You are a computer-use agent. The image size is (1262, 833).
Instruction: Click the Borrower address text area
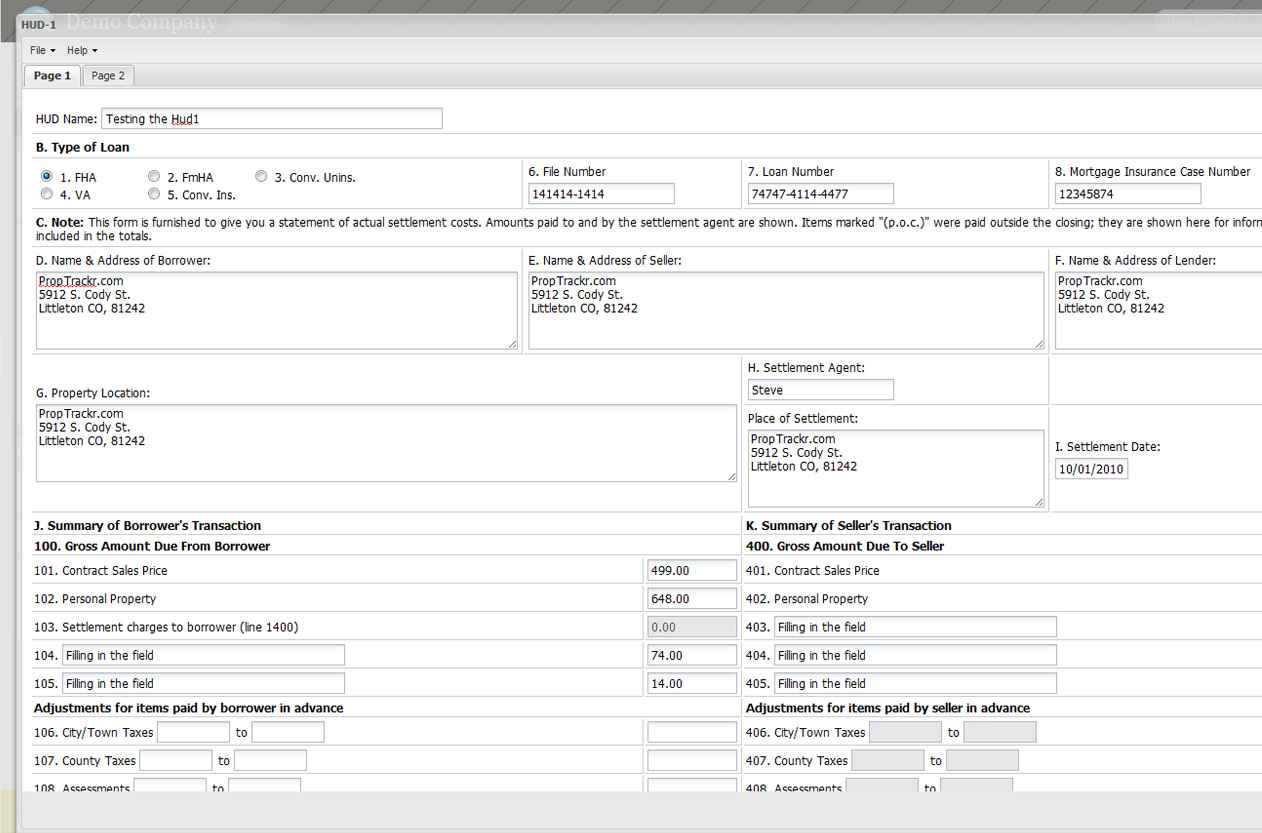[x=276, y=310]
